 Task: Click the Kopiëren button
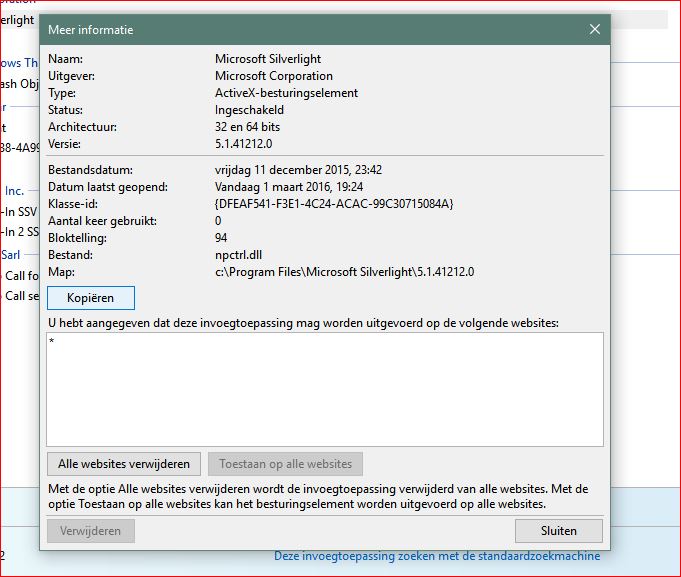90,298
